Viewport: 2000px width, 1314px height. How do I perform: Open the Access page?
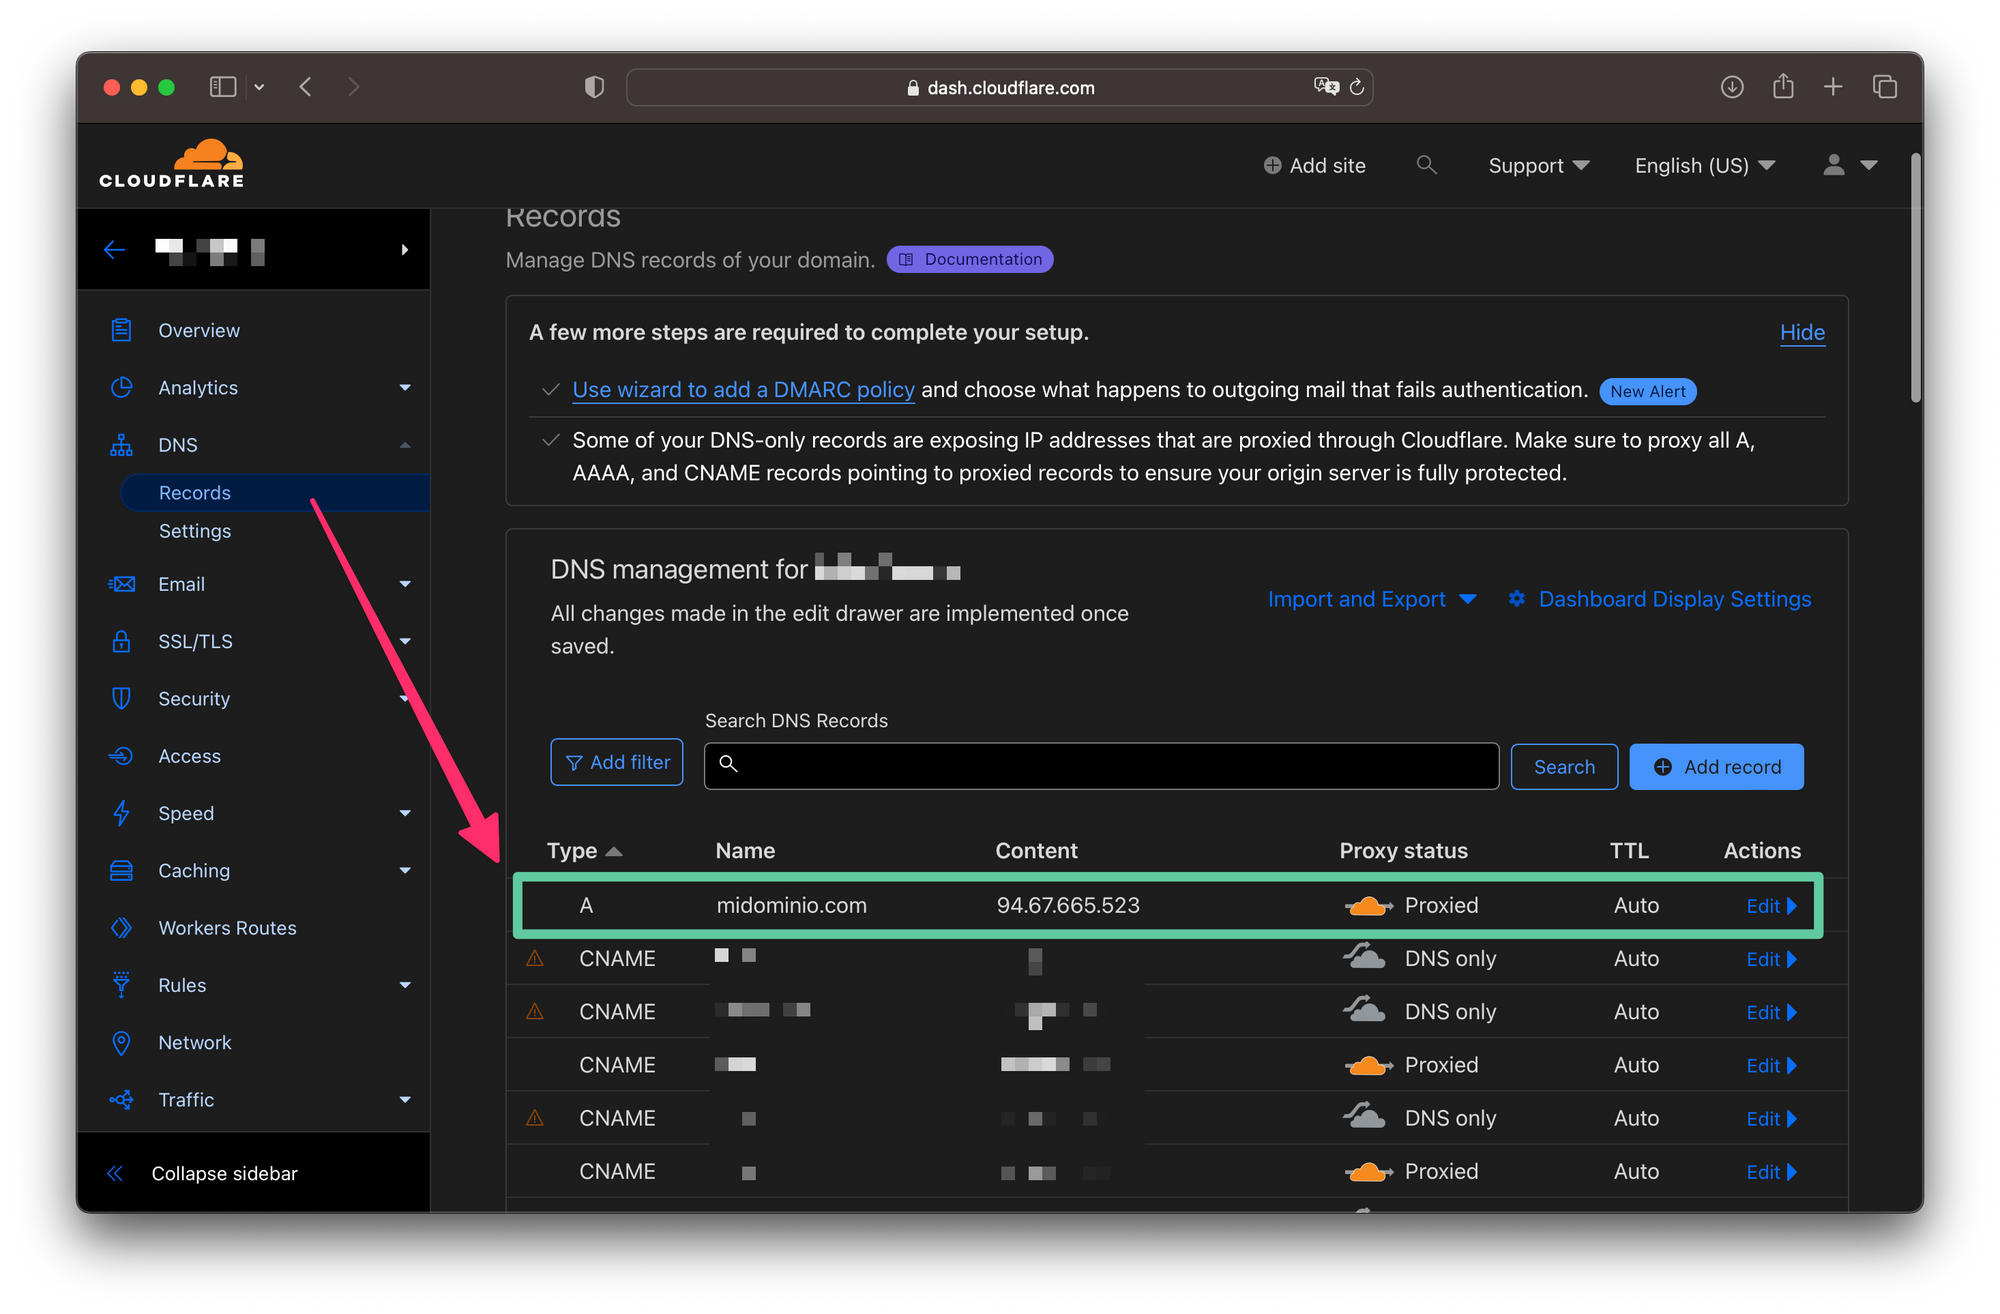[x=189, y=756]
